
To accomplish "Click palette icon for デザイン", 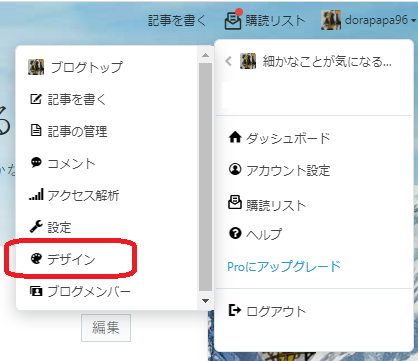I will pos(36,258).
